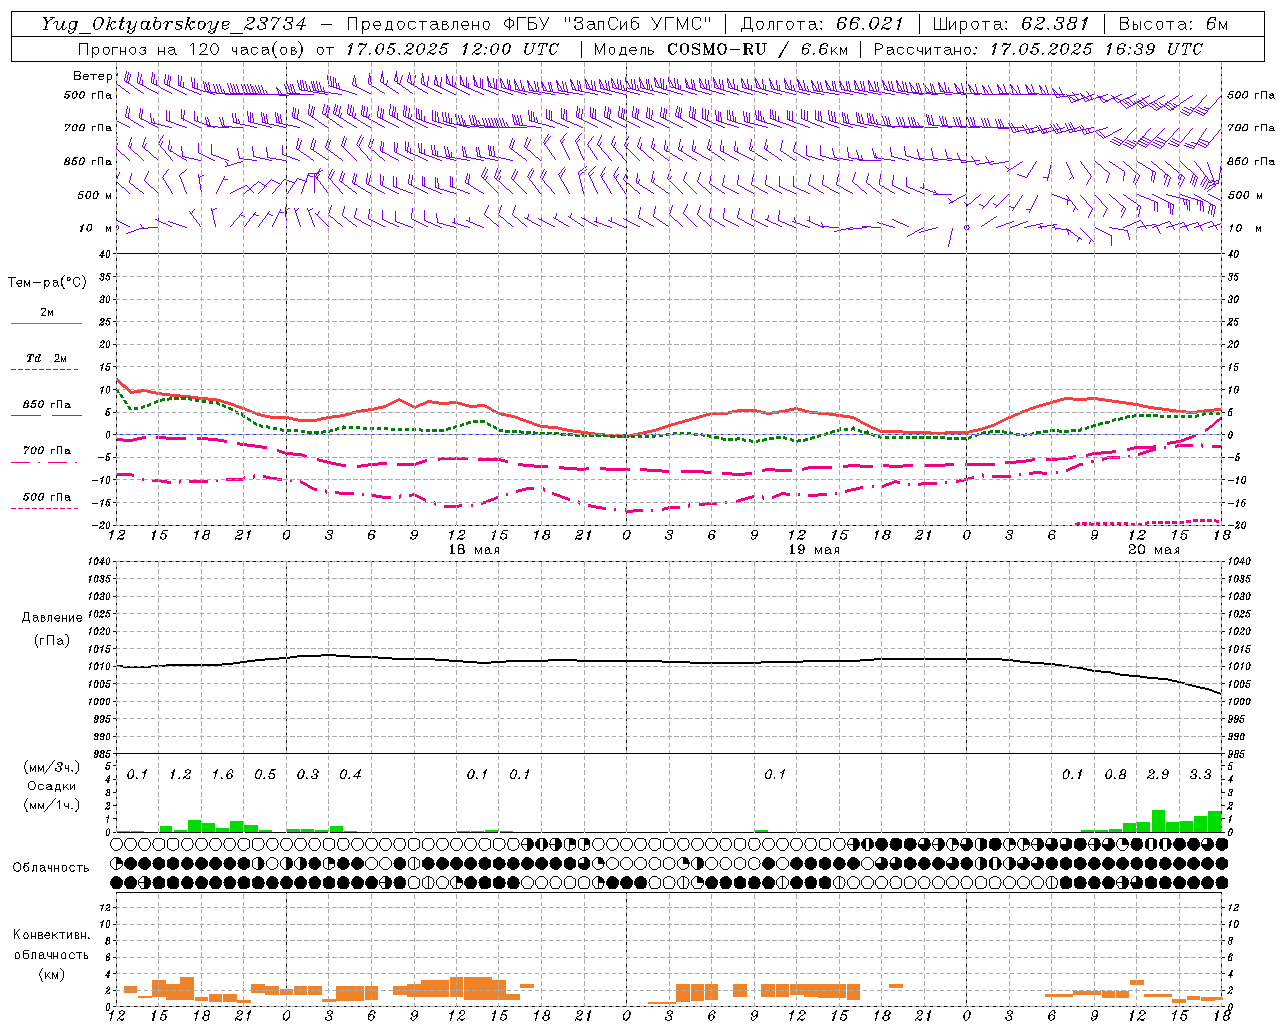Click the 700 гПа dashed legend line sample
The height and width of the screenshot is (1024, 1280).
click(44, 461)
